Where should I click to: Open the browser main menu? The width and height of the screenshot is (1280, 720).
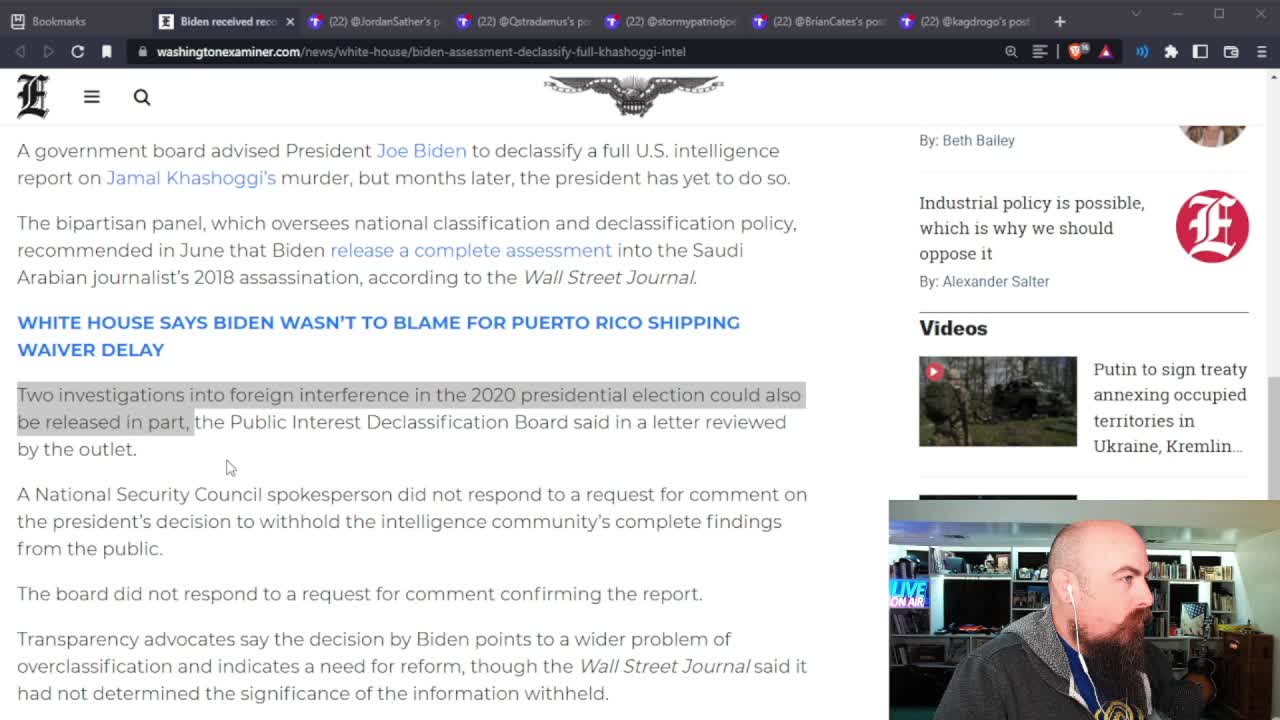(1260, 51)
